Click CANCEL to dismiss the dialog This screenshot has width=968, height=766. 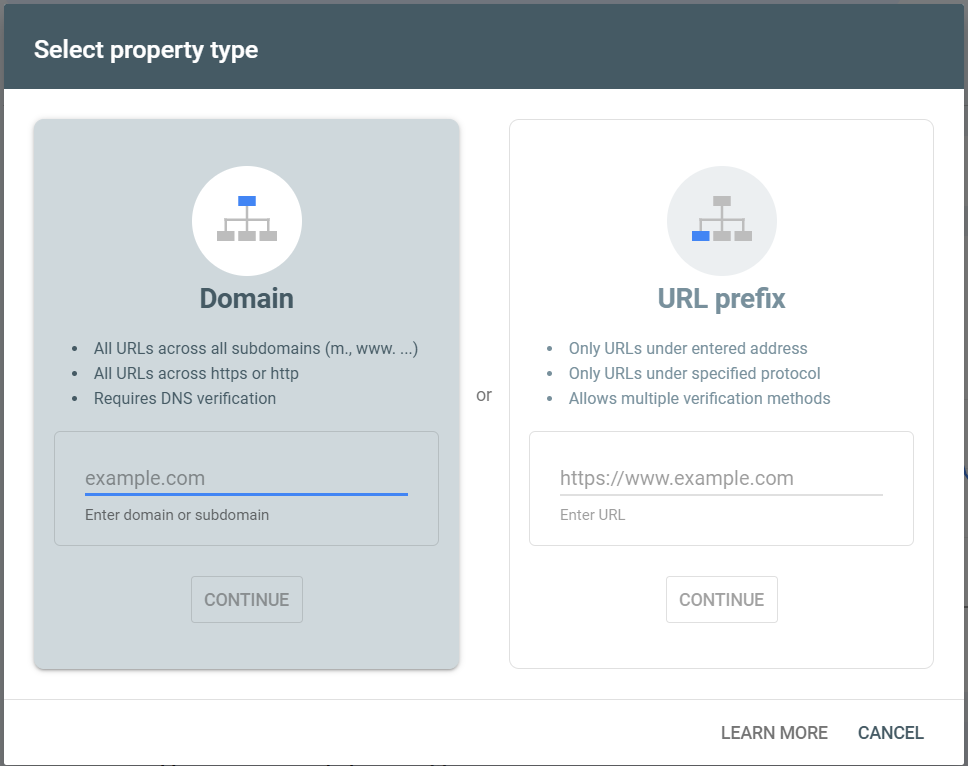coord(890,732)
